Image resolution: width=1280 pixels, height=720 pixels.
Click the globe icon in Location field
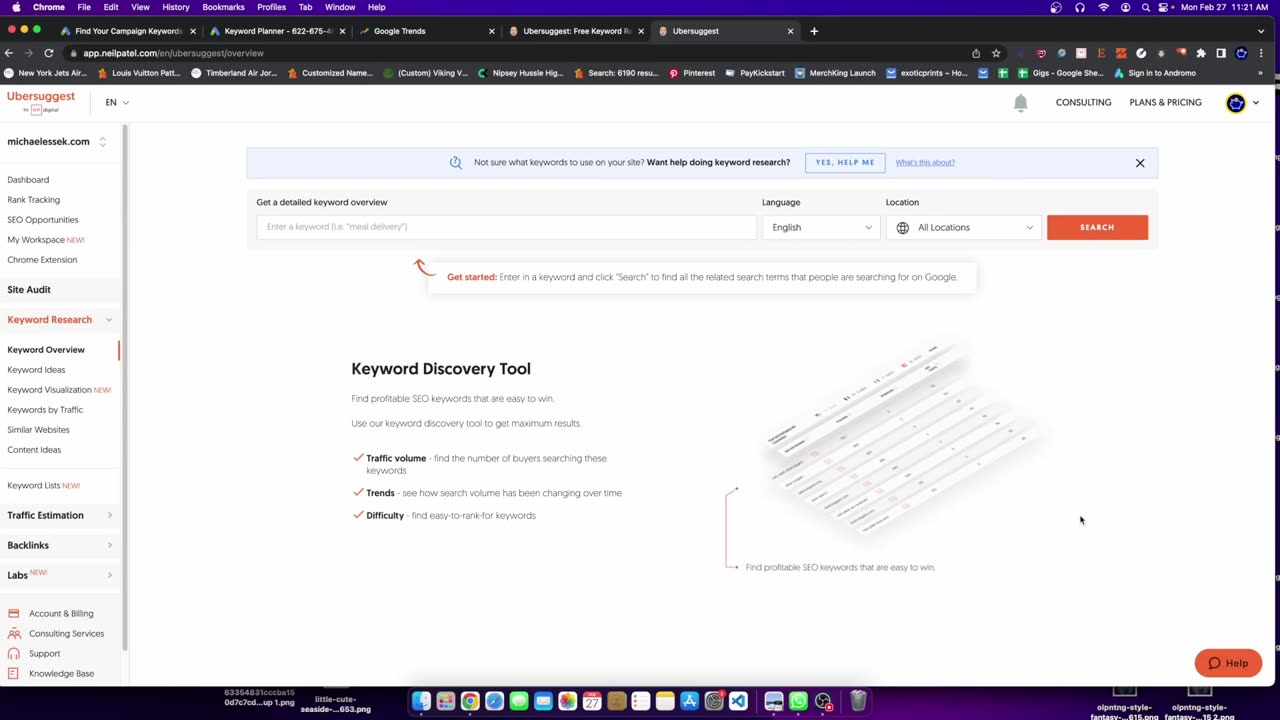tap(903, 227)
